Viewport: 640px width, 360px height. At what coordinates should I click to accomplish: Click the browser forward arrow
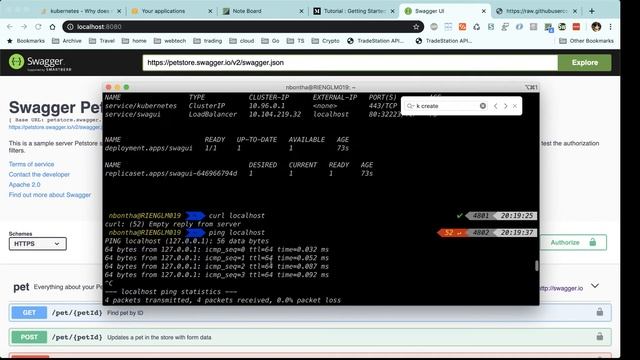tap(24, 27)
